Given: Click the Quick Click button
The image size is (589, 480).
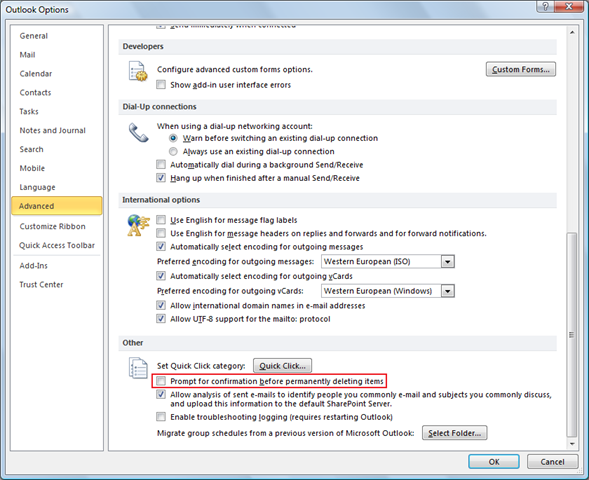Looking at the screenshot, I should point(282,366).
